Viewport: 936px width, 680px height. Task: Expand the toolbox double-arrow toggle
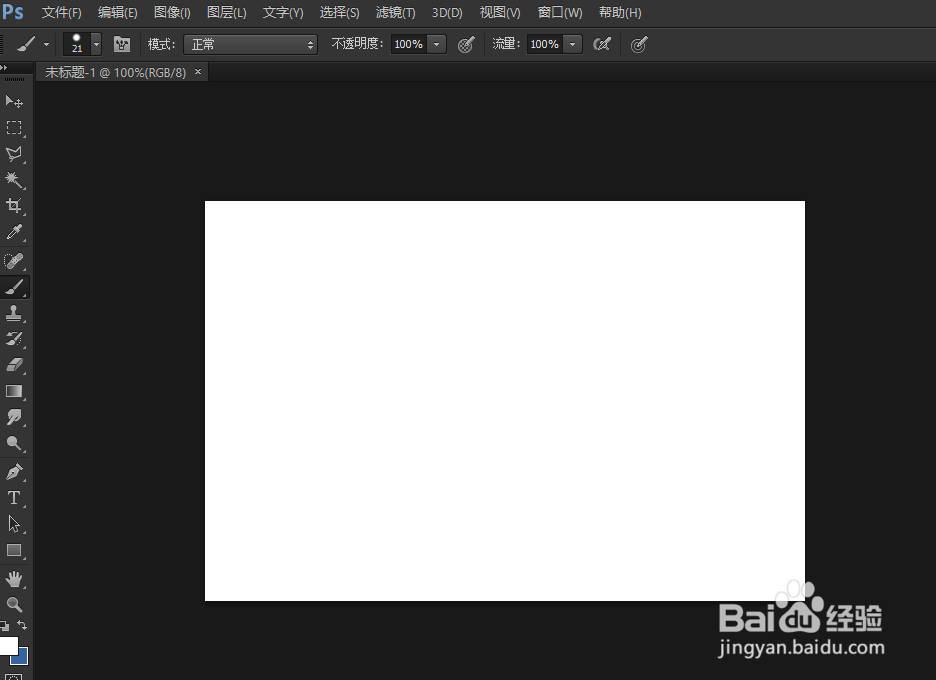point(4,67)
